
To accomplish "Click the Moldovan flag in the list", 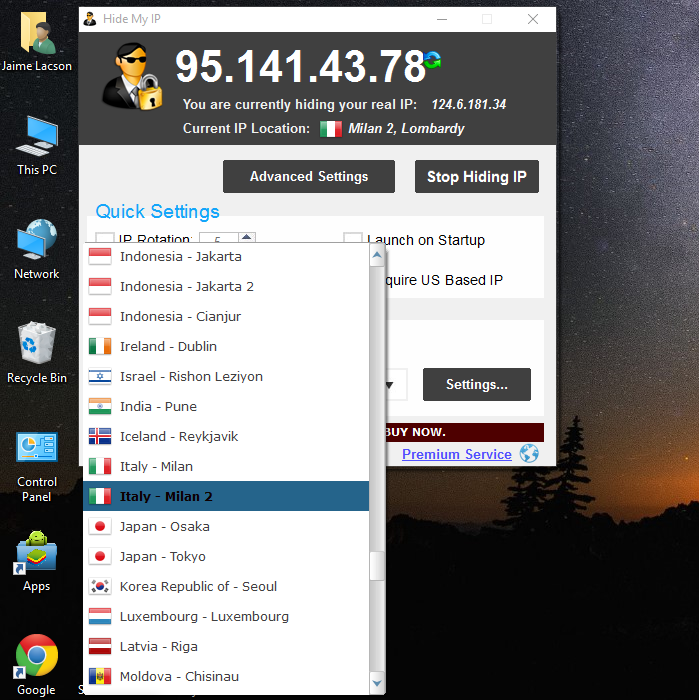I will (100, 676).
